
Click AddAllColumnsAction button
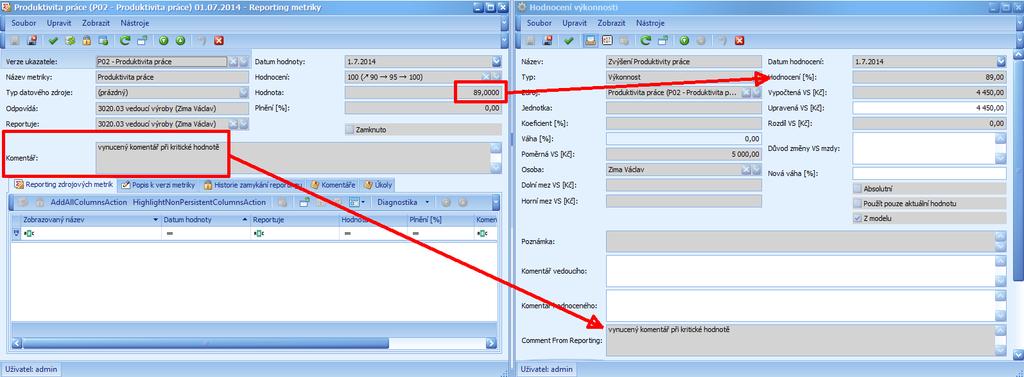88,203
